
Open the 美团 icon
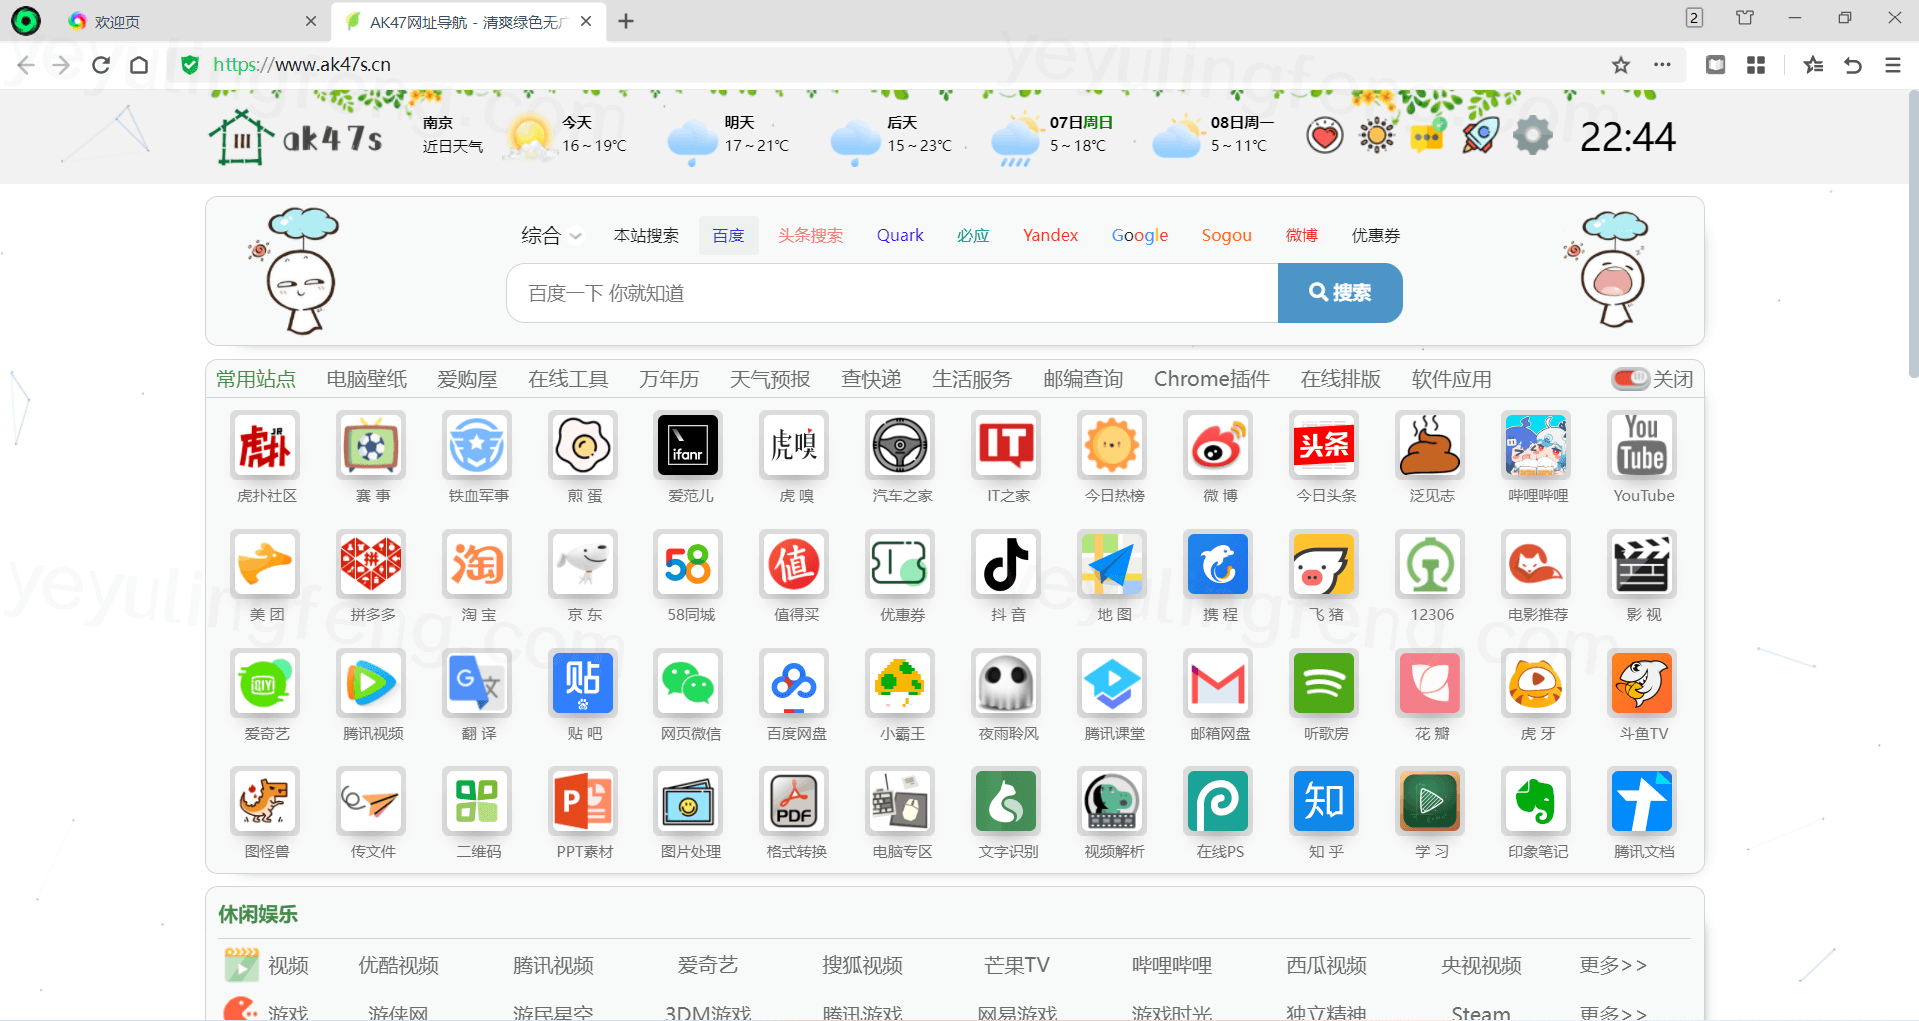click(264, 564)
